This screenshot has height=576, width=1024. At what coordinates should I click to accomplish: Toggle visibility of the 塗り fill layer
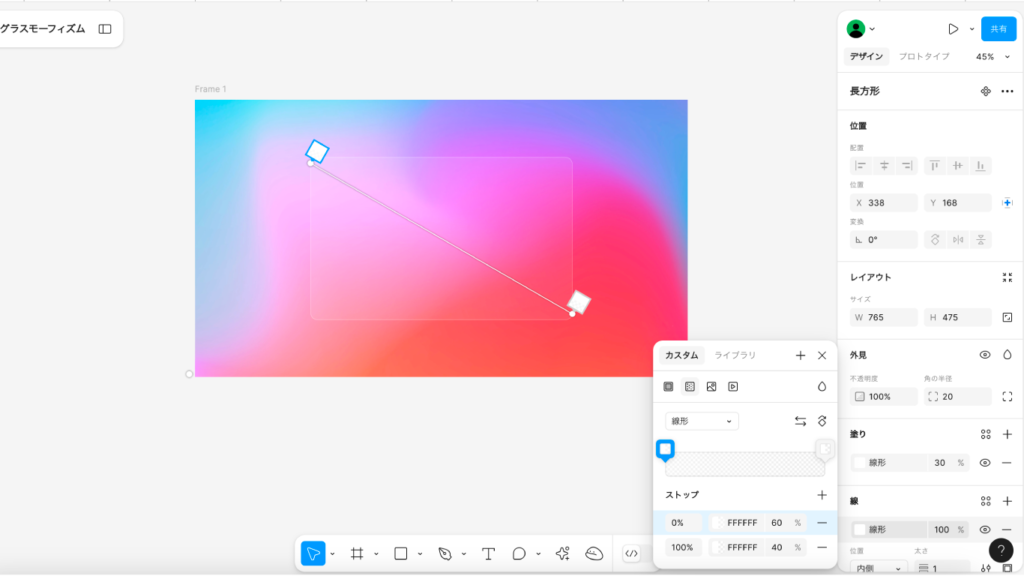(x=985, y=463)
